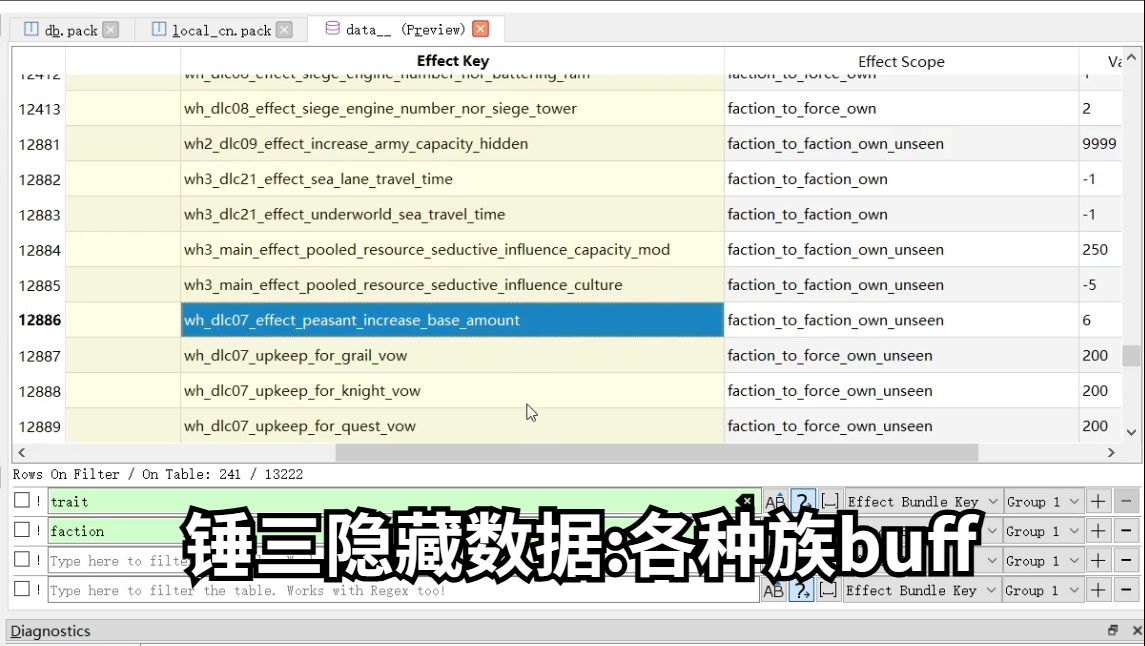Image resolution: width=1145 pixels, height=646 pixels.
Task: Open Group 1 dropdown on faction filter row
Action: tap(1043, 531)
